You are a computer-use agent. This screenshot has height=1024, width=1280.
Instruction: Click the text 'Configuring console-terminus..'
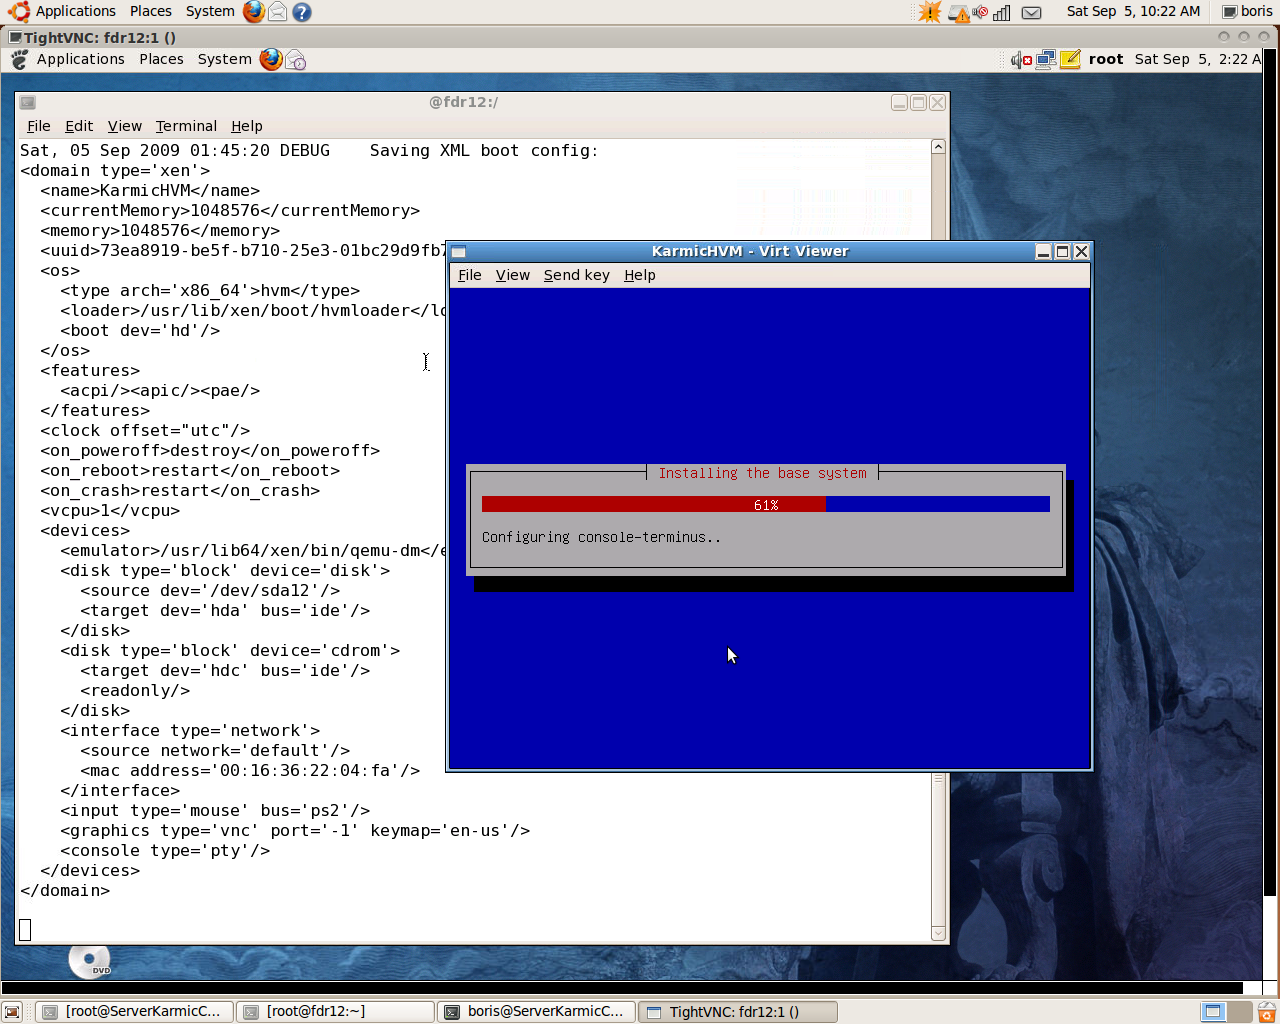pyautogui.click(x=601, y=538)
